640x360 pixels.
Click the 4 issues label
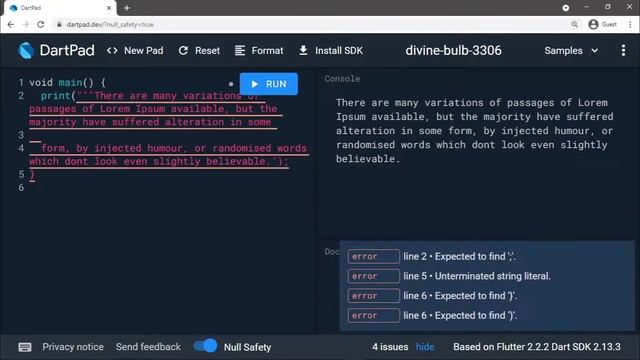tap(390, 347)
